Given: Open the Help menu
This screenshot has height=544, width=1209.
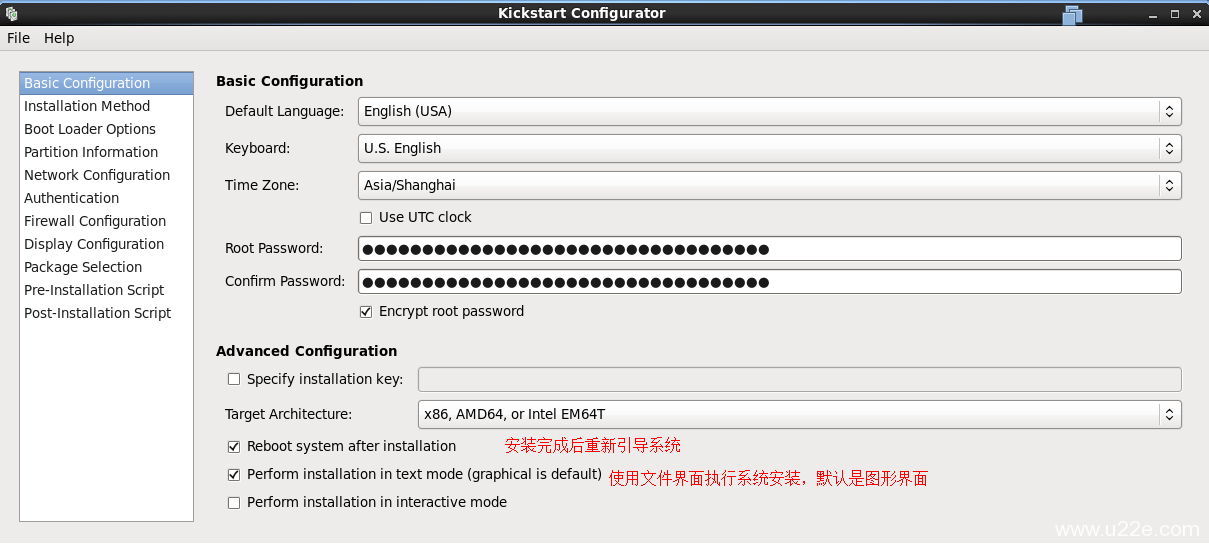Looking at the screenshot, I should (x=59, y=38).
